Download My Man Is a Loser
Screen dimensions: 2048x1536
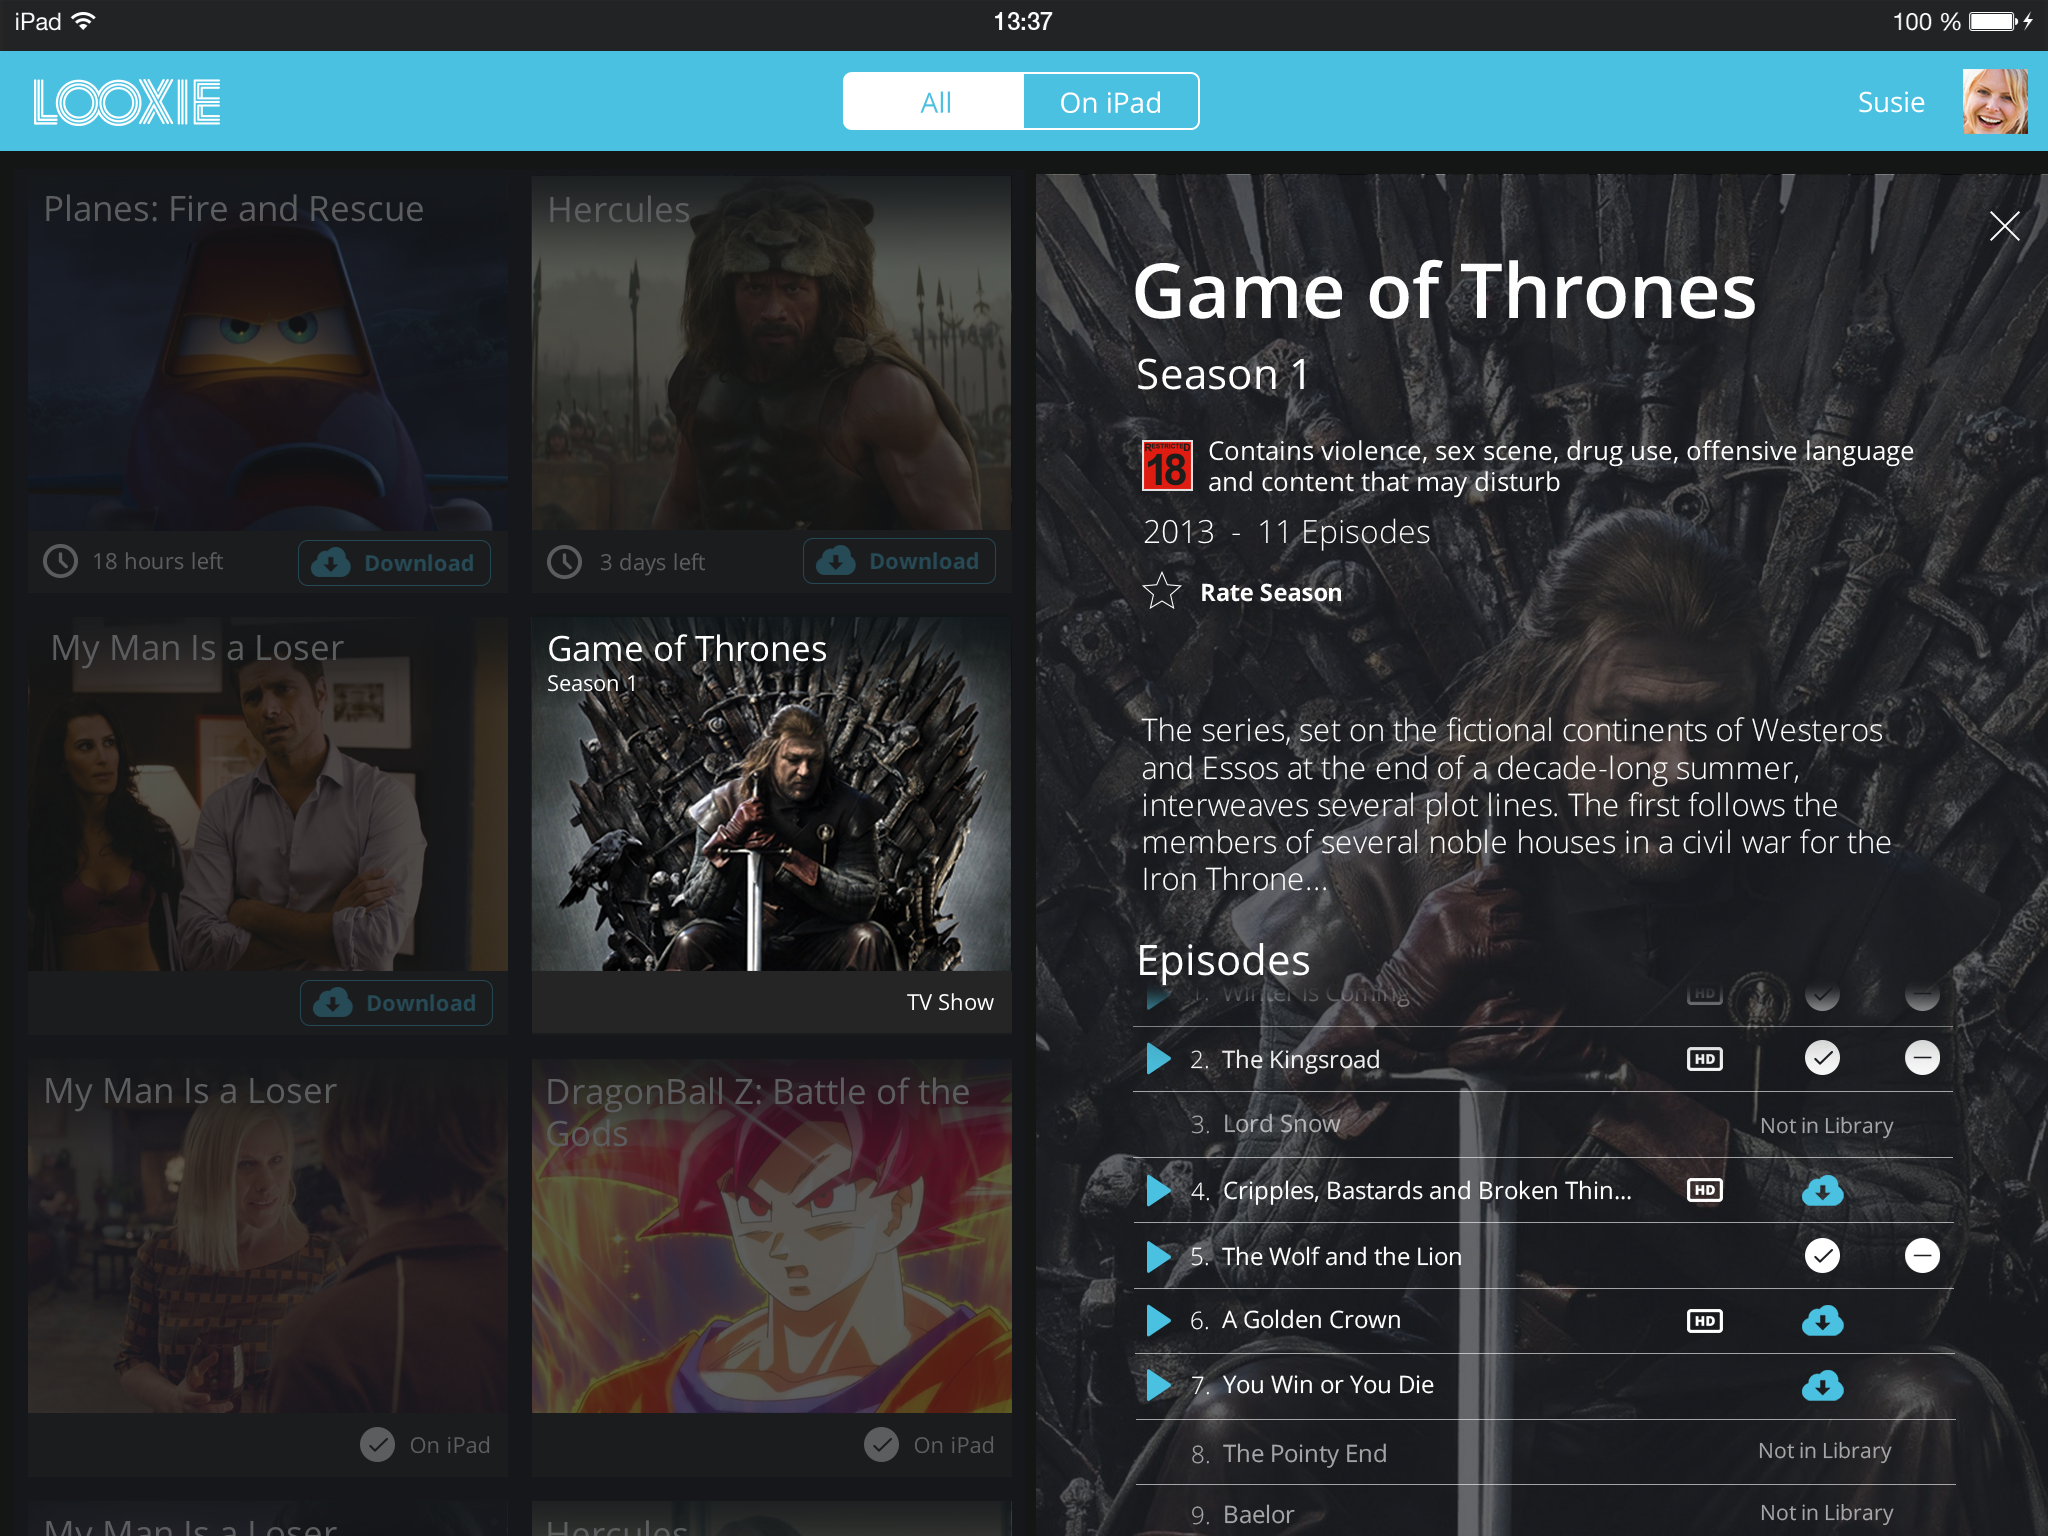[x=396, y=1003]
